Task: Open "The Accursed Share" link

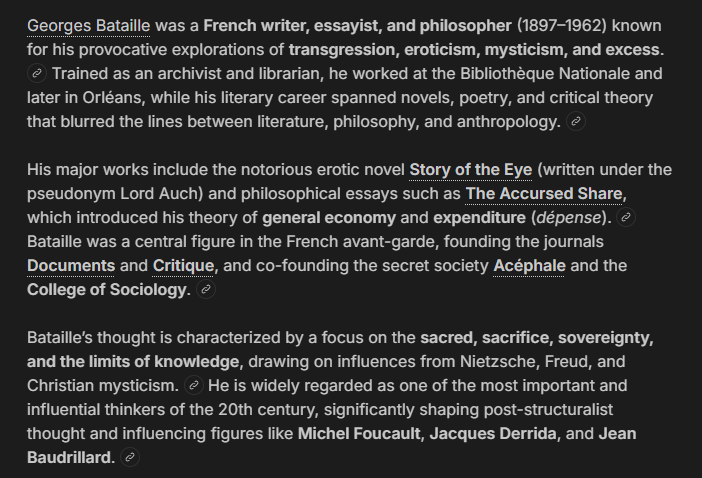Action: 544,194
